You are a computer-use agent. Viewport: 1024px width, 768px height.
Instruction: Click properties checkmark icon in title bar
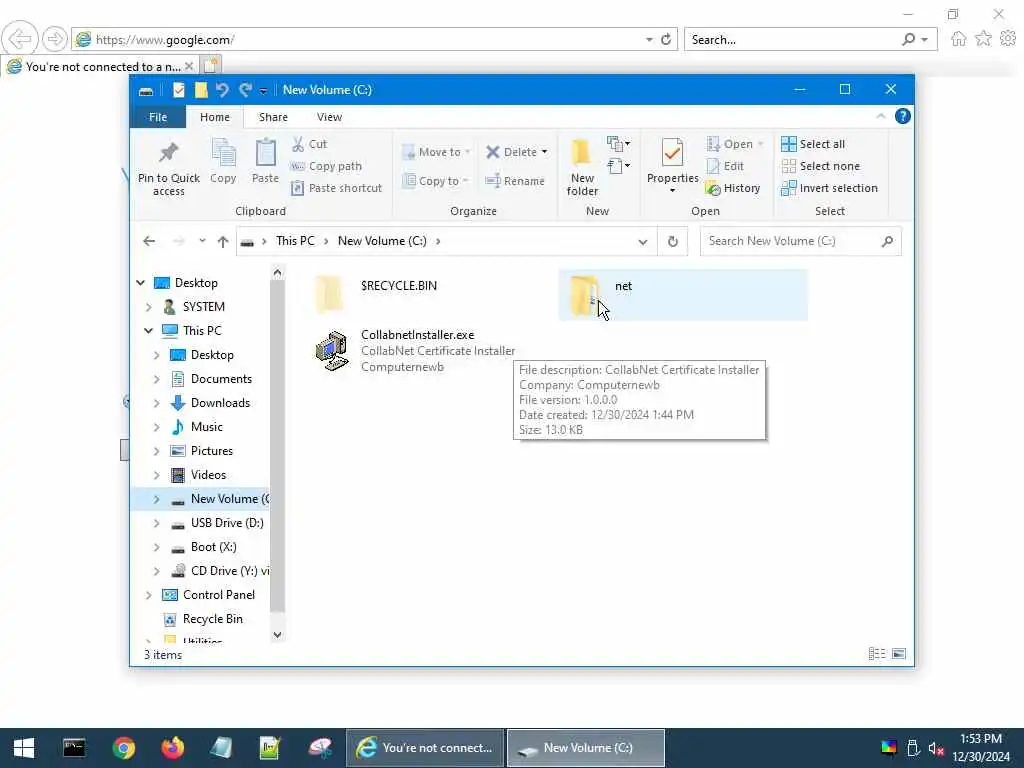pos(179,89)
